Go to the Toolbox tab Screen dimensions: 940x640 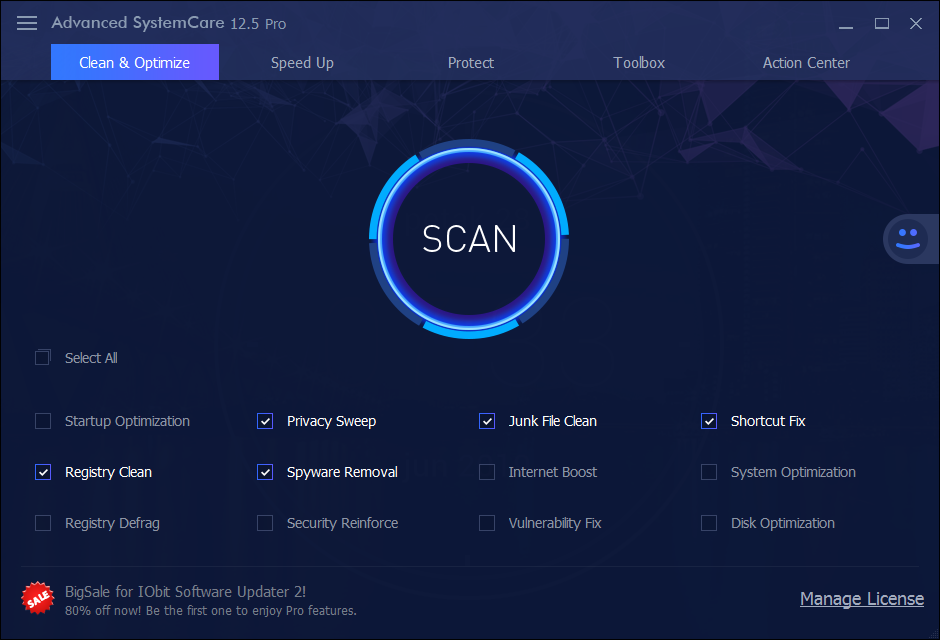tap(639, 63)
